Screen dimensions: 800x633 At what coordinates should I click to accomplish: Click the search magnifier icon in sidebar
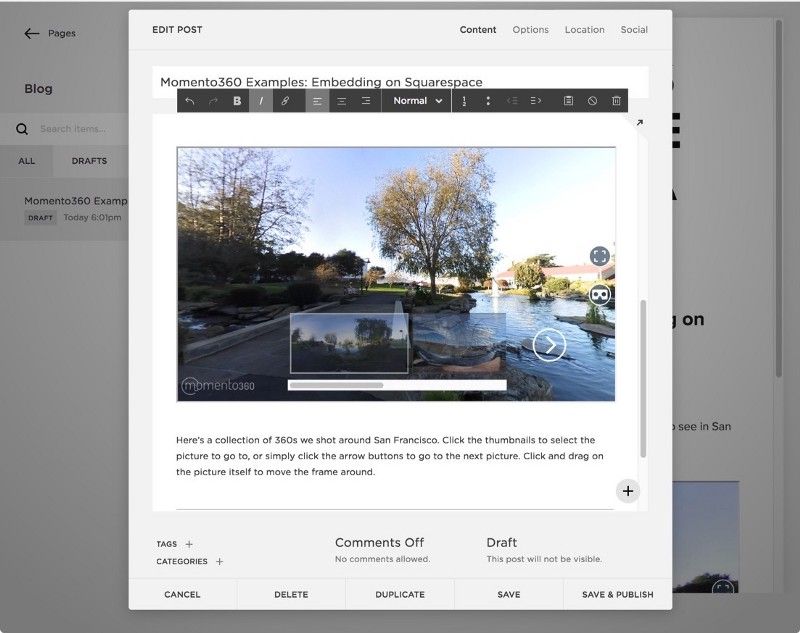[22, 129]
